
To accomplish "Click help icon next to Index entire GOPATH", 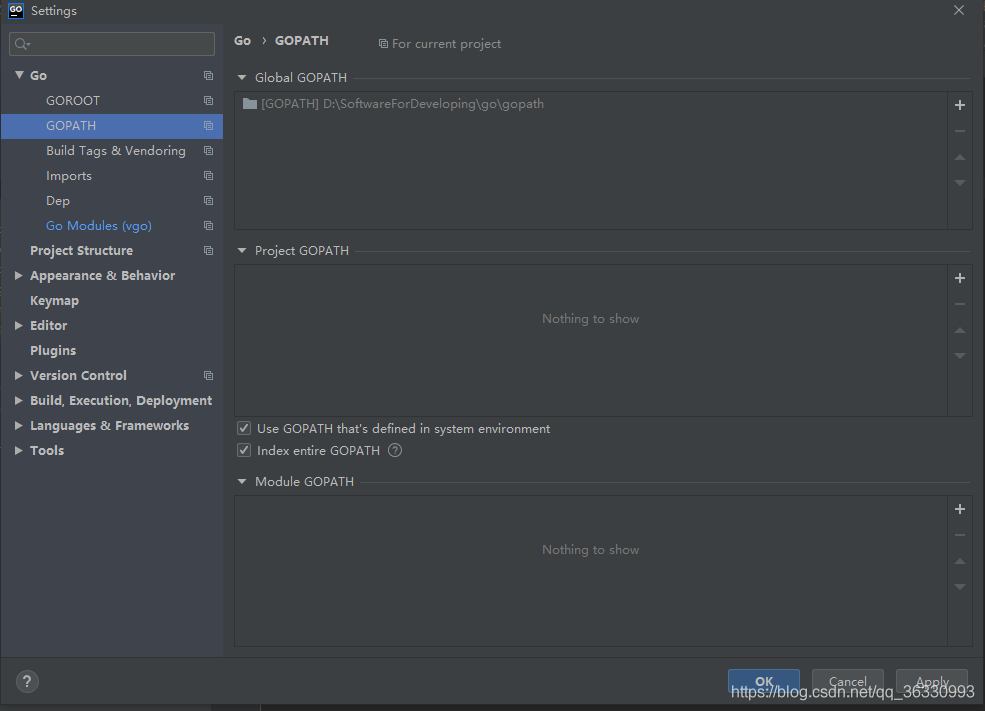I will (395, 451).
